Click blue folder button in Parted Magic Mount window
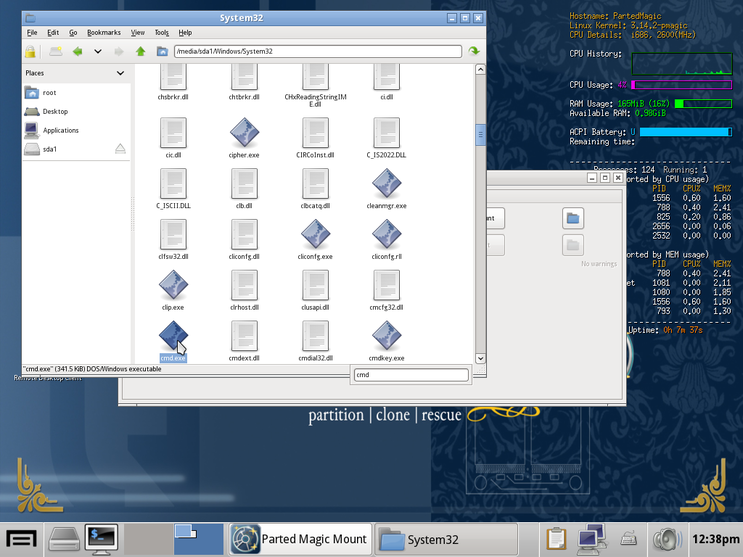This screenshot has width=743, height=557. pos(572,218)
